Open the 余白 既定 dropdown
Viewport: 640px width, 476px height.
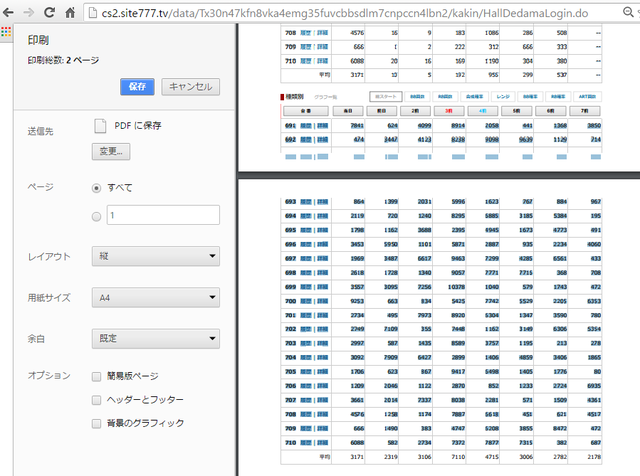[156, 338]
